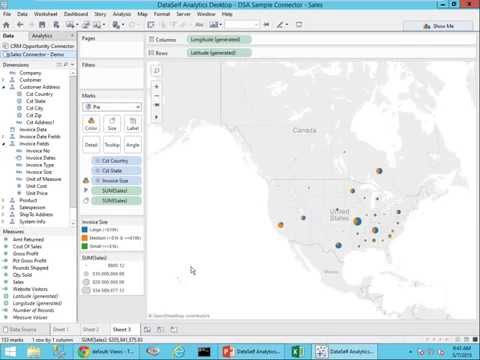This screenshot has width=480, height=360.
Task: Switch to Sheet 1 tab
Action: tap(61, 330)
